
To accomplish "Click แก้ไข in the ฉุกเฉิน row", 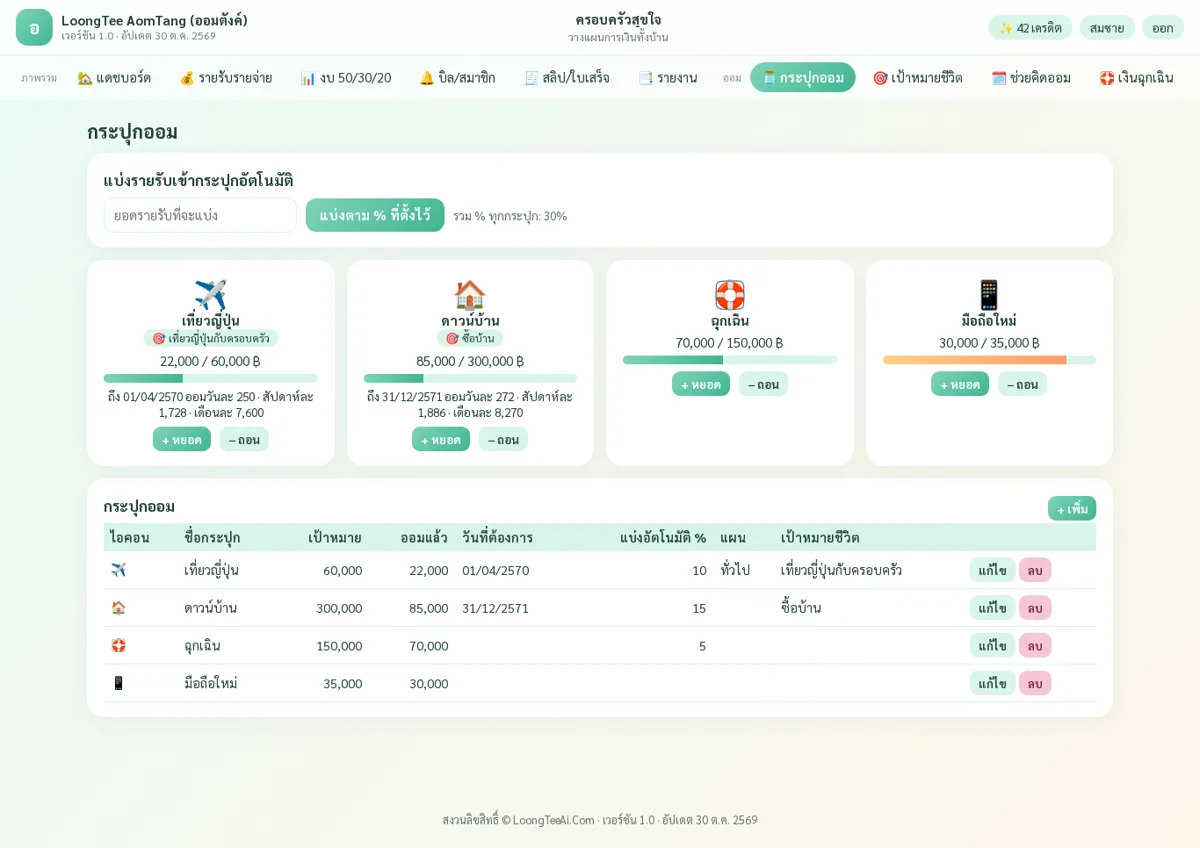I will [992, 646].
